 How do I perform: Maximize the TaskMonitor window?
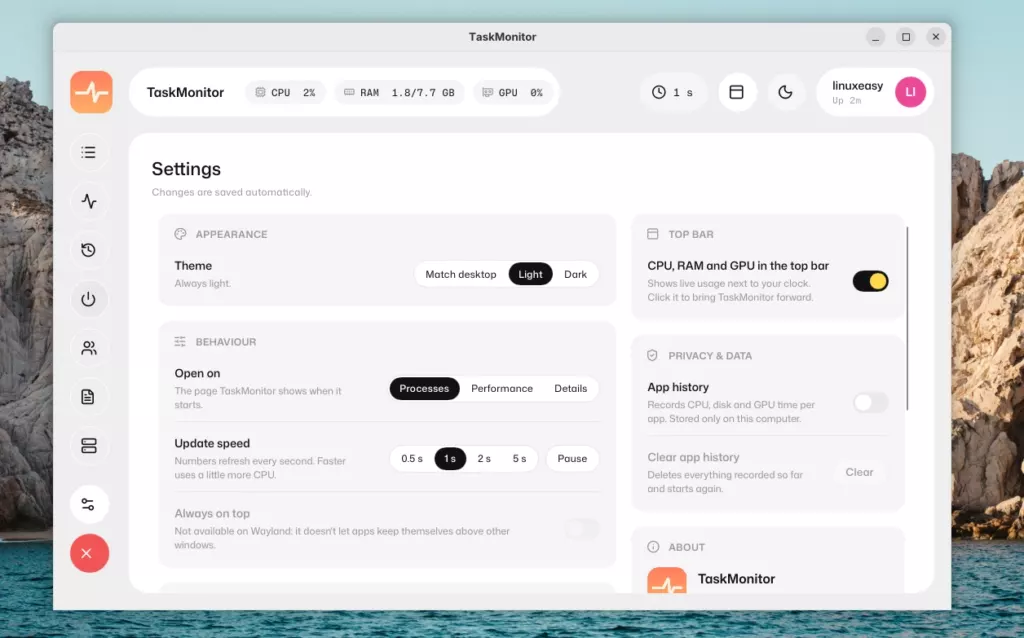click(x=906, y=37)
